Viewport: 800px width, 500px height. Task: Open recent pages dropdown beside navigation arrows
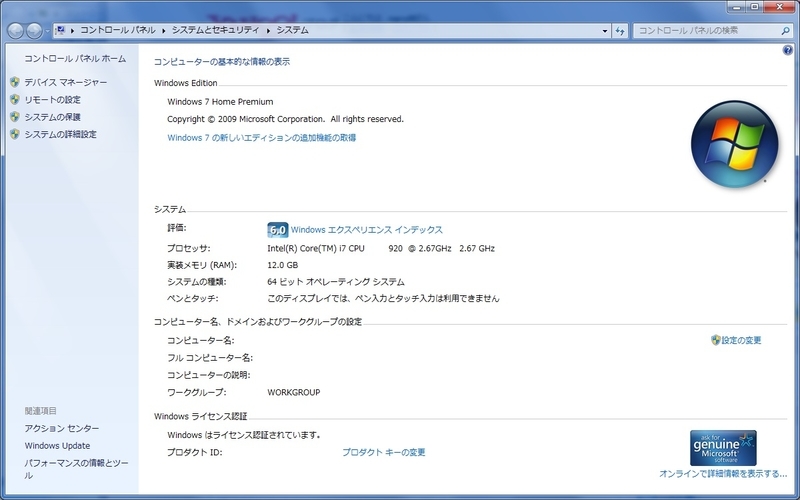[x=47, y=31]
